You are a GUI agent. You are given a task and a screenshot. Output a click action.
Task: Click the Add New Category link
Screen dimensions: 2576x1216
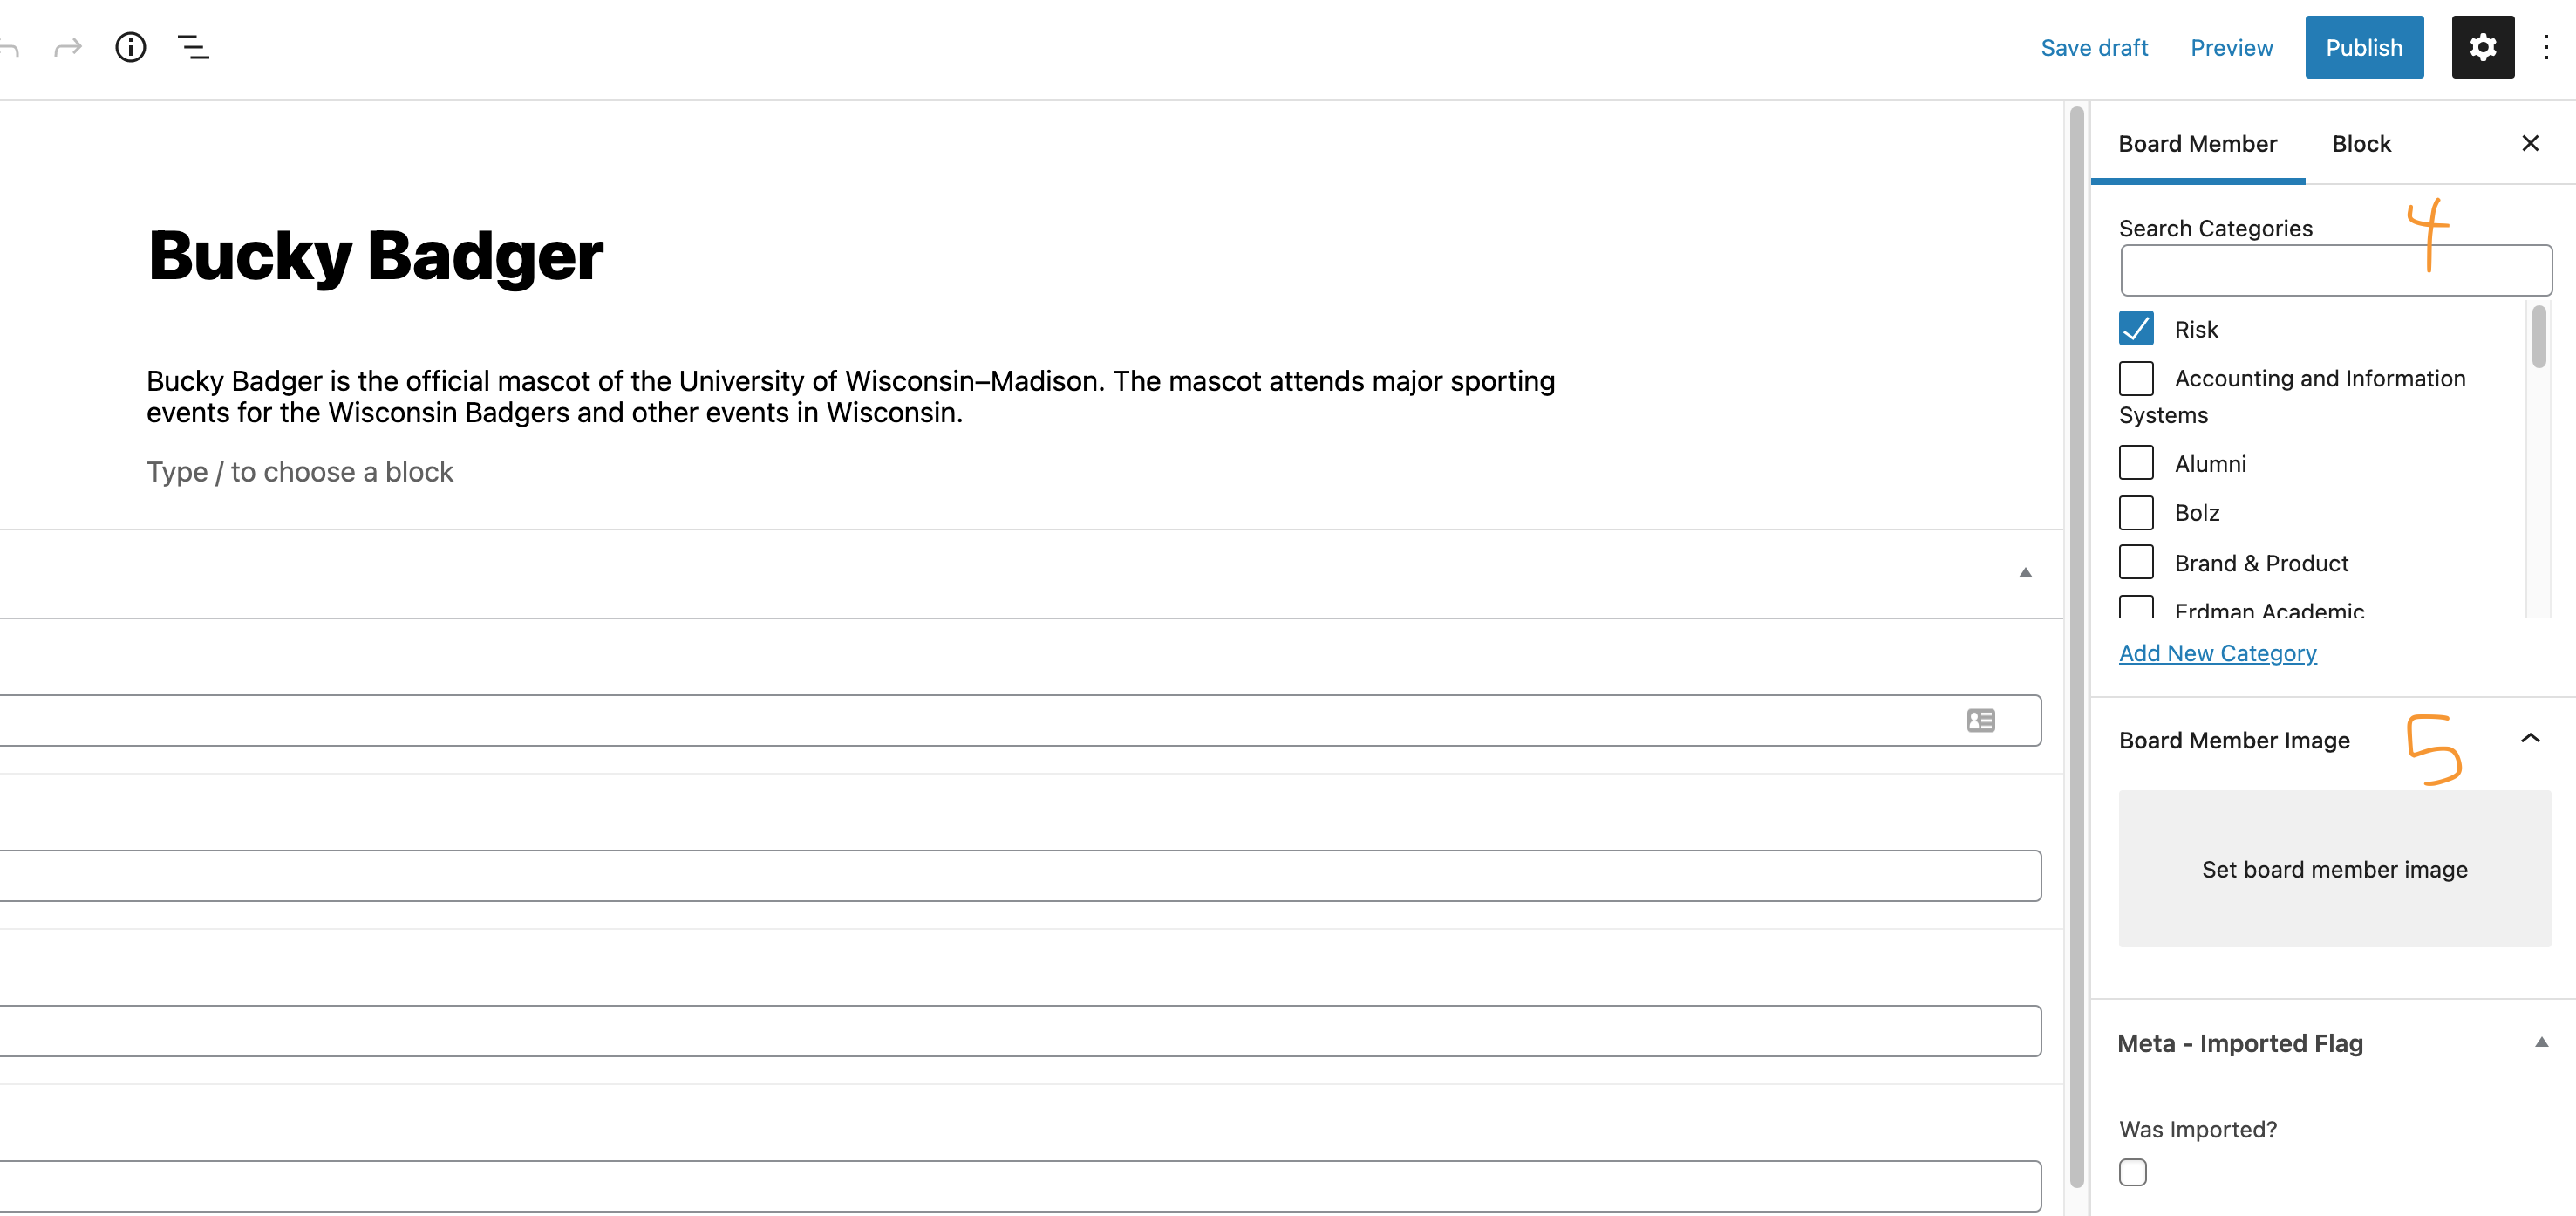(2217, 653)
